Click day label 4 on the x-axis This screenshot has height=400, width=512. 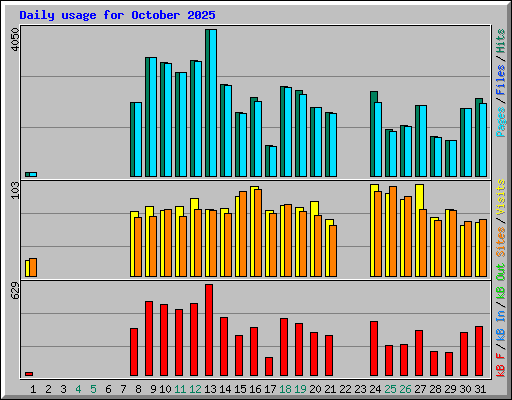click(78, 389)
